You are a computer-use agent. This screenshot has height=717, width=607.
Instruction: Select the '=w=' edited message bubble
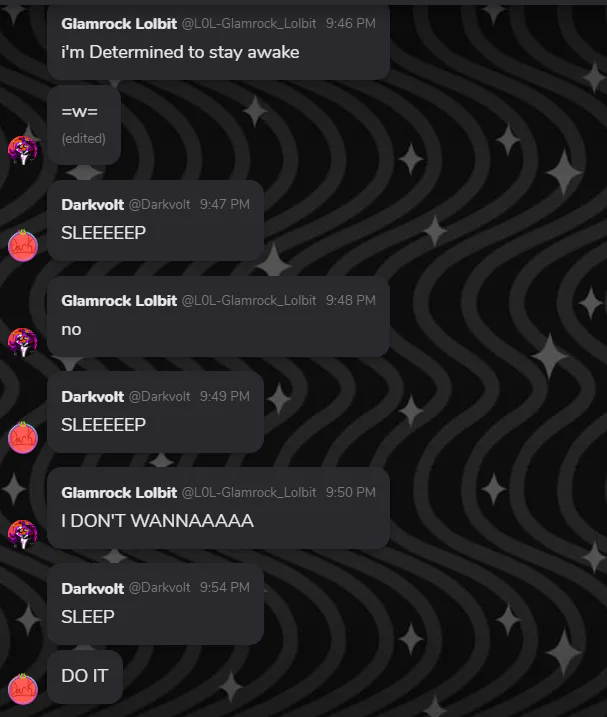pyautogui.click(x=84, y=124)
